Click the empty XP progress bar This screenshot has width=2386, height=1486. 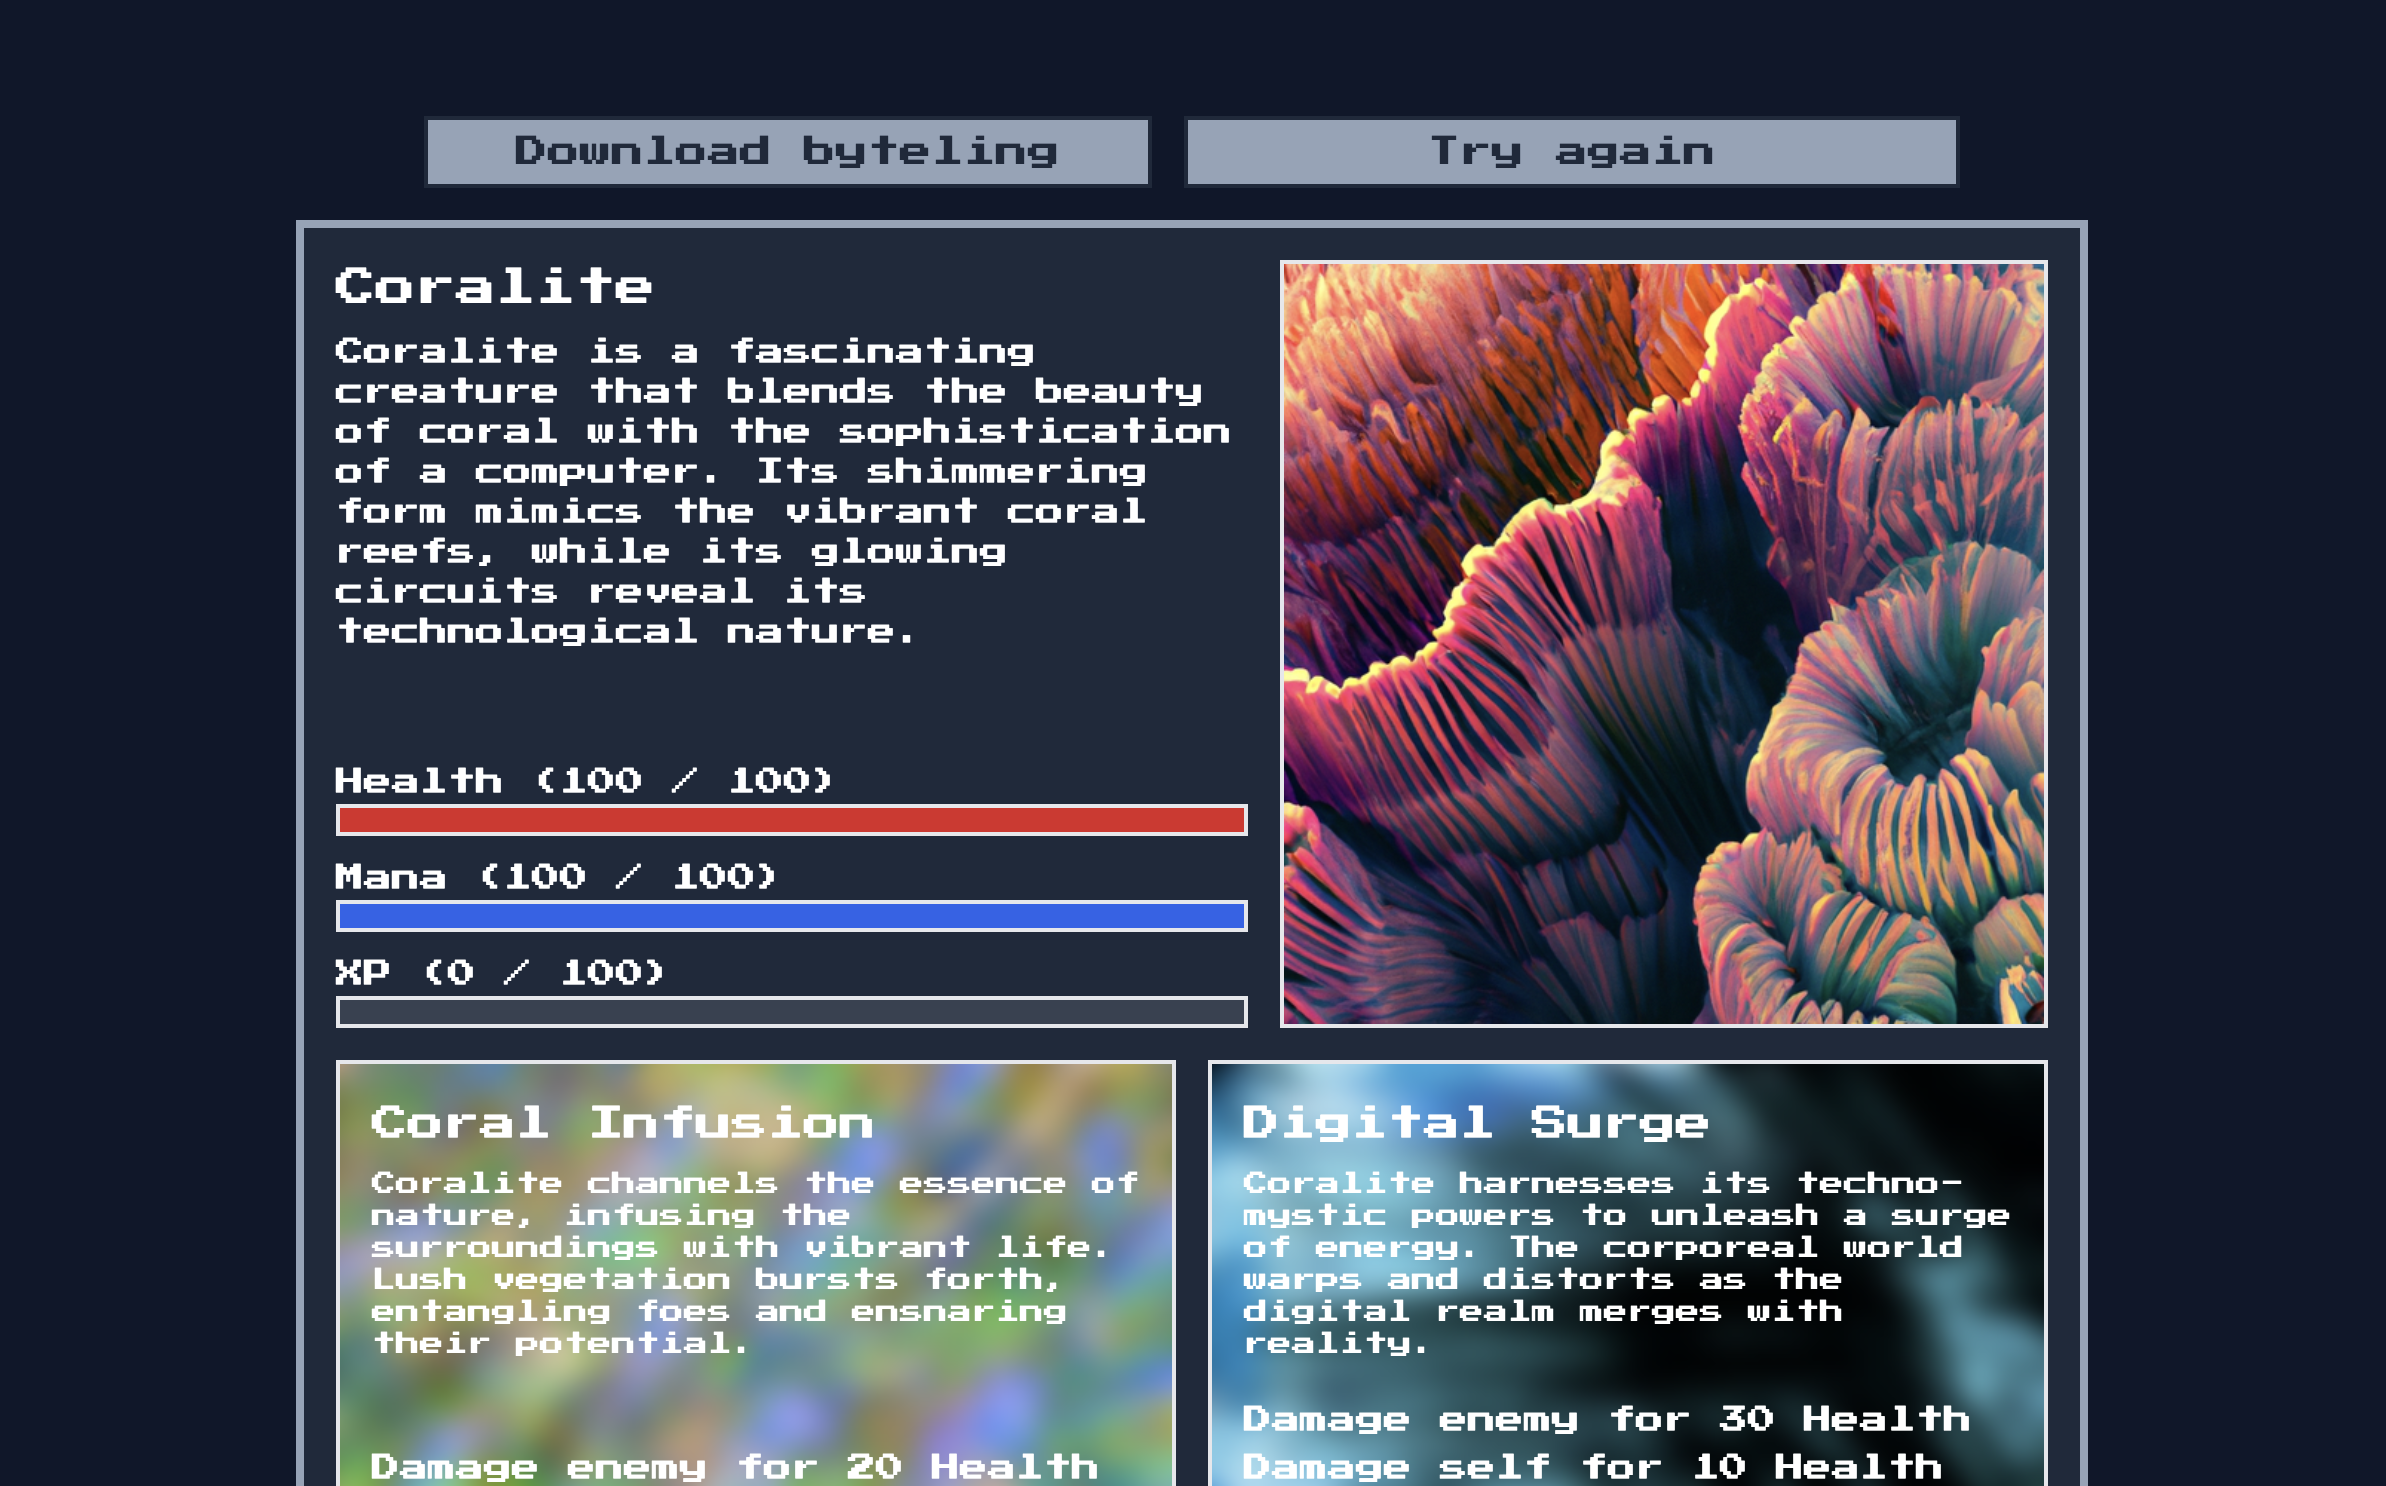click(791, 1012)
